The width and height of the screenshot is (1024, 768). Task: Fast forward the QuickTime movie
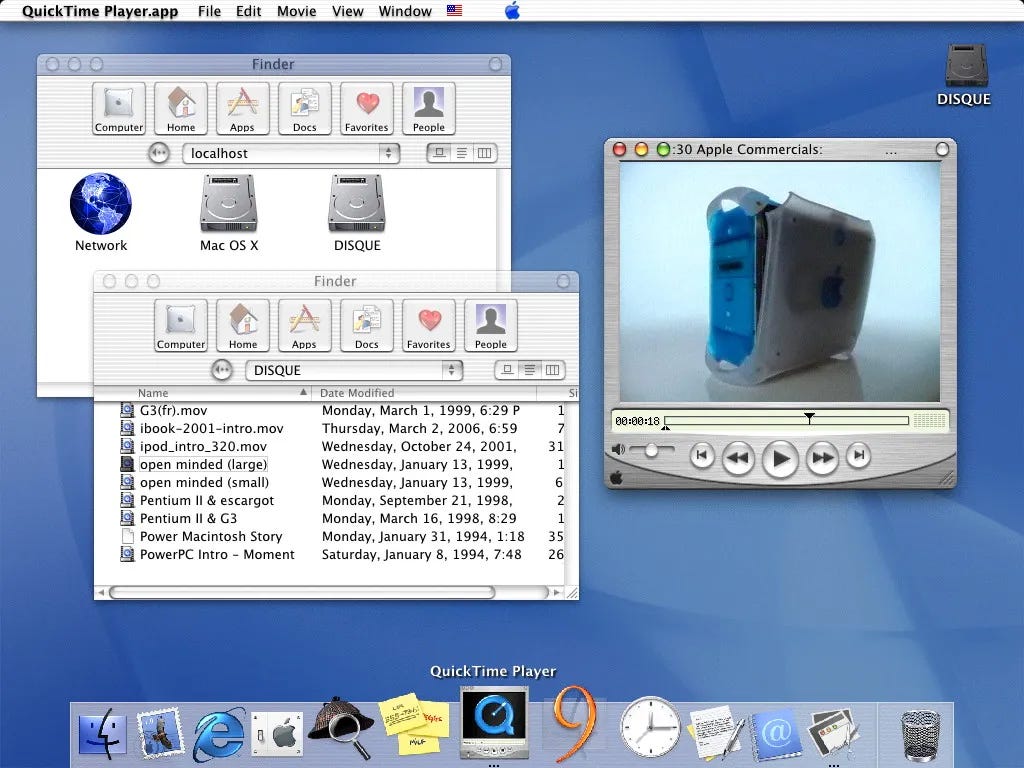coord(822,458)
